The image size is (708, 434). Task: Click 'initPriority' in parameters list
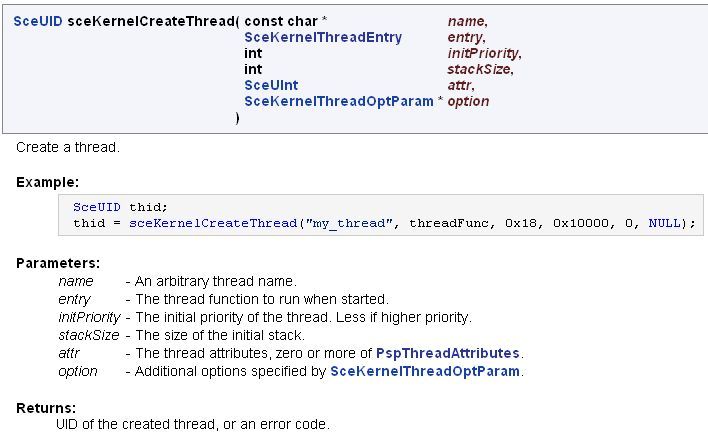pyautogui.click(x=89, y=317)
